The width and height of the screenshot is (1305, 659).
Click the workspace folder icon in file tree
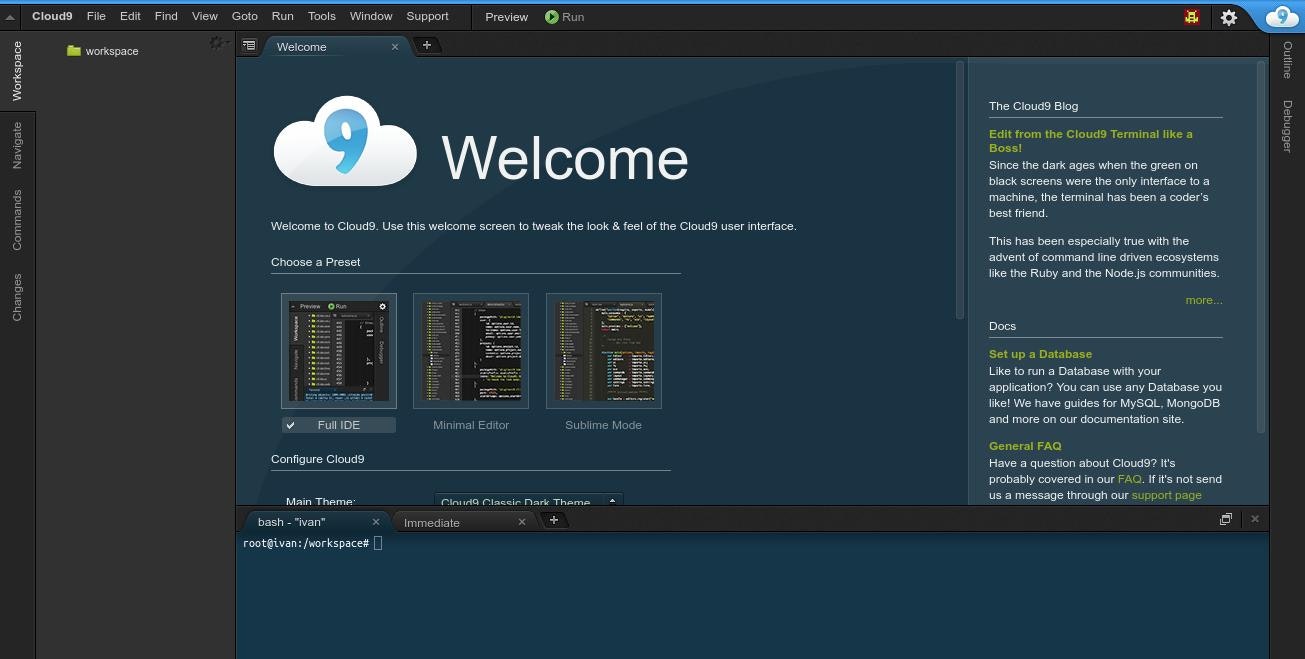pyautogui.click(x=74, y=51)
